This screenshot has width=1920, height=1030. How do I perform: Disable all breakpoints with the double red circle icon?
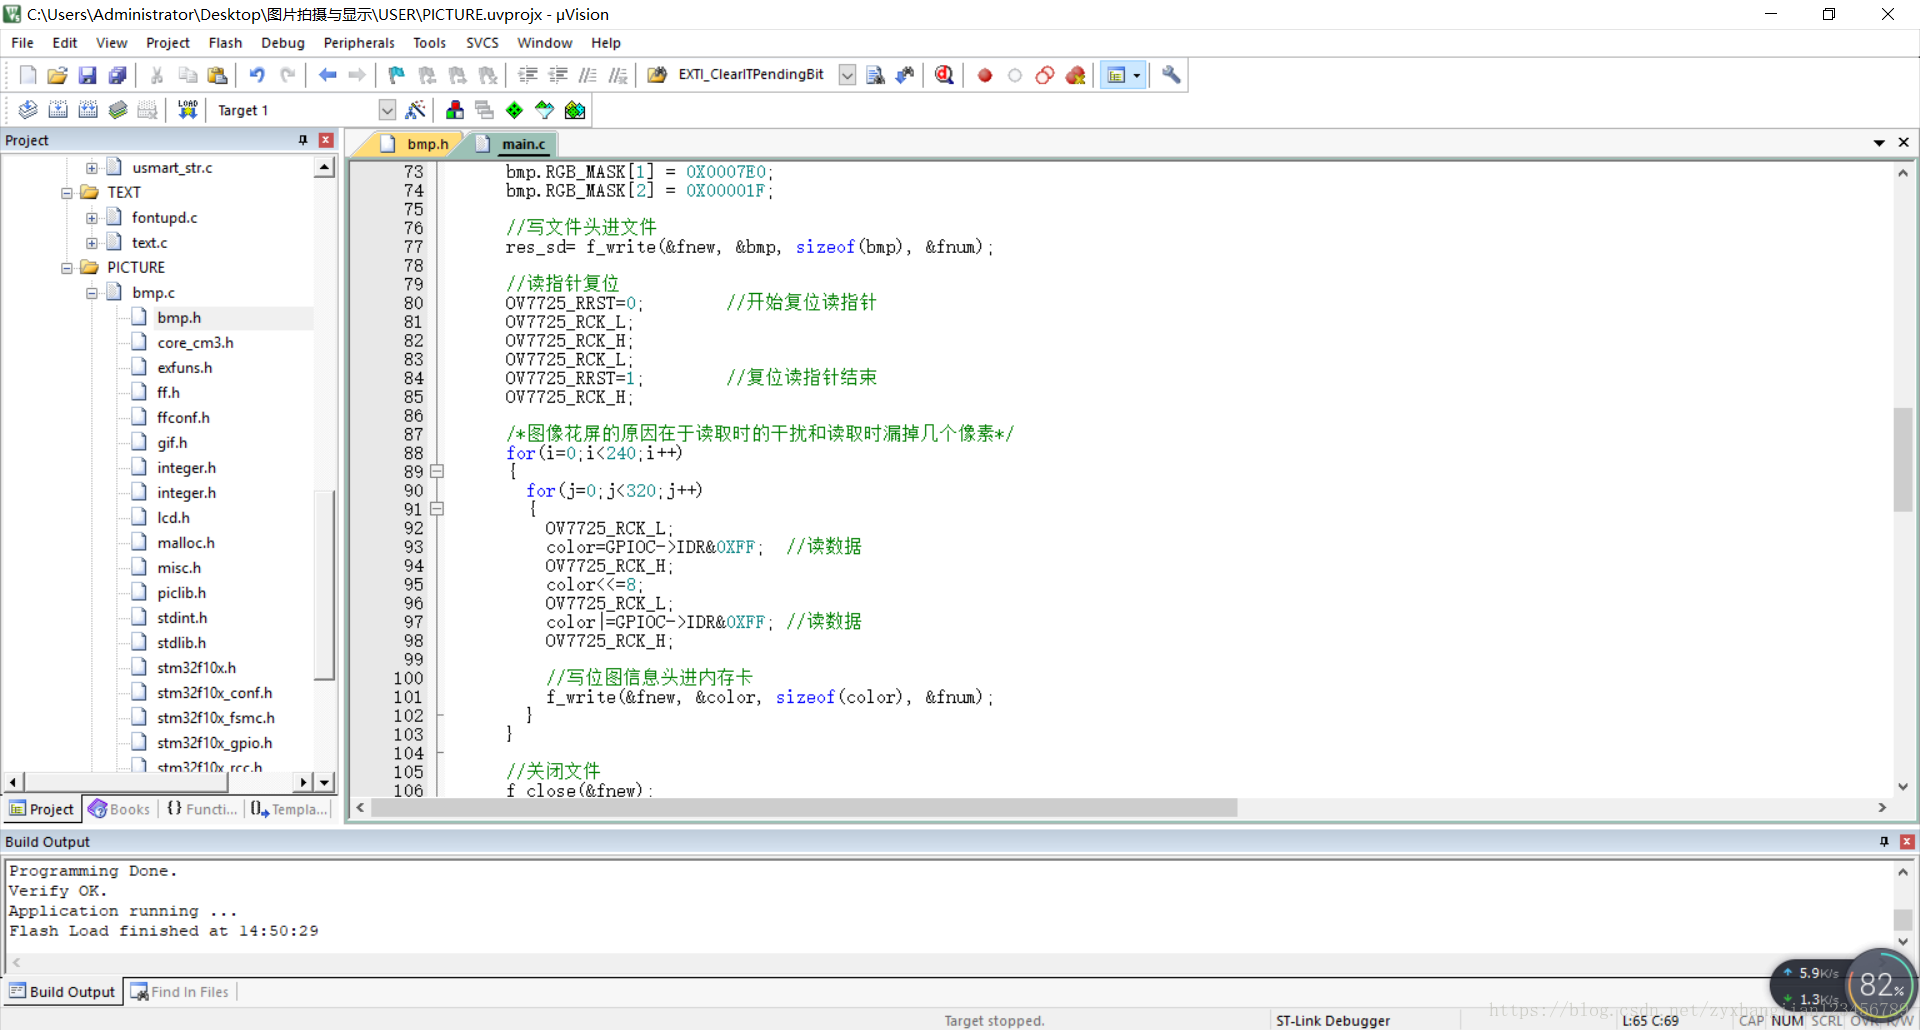click(x=1045, y=75)
